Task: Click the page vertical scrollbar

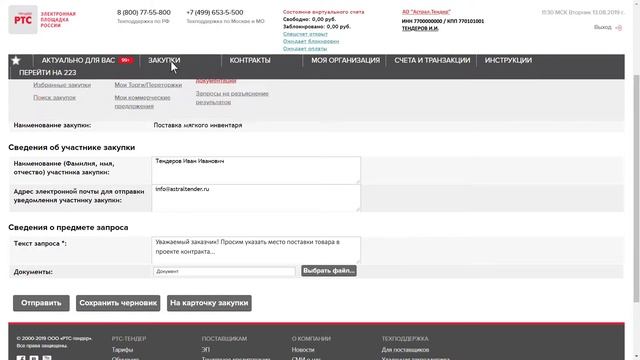Action: (636, 189)
